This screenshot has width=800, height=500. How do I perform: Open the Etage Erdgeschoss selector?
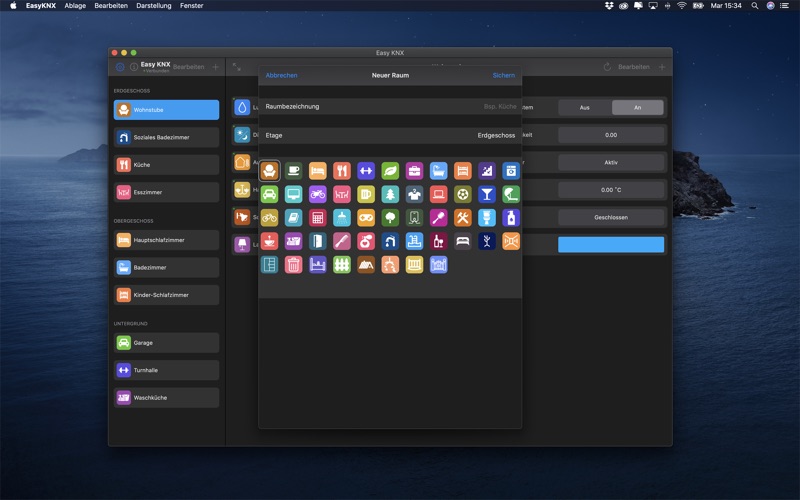coord(390,135)
